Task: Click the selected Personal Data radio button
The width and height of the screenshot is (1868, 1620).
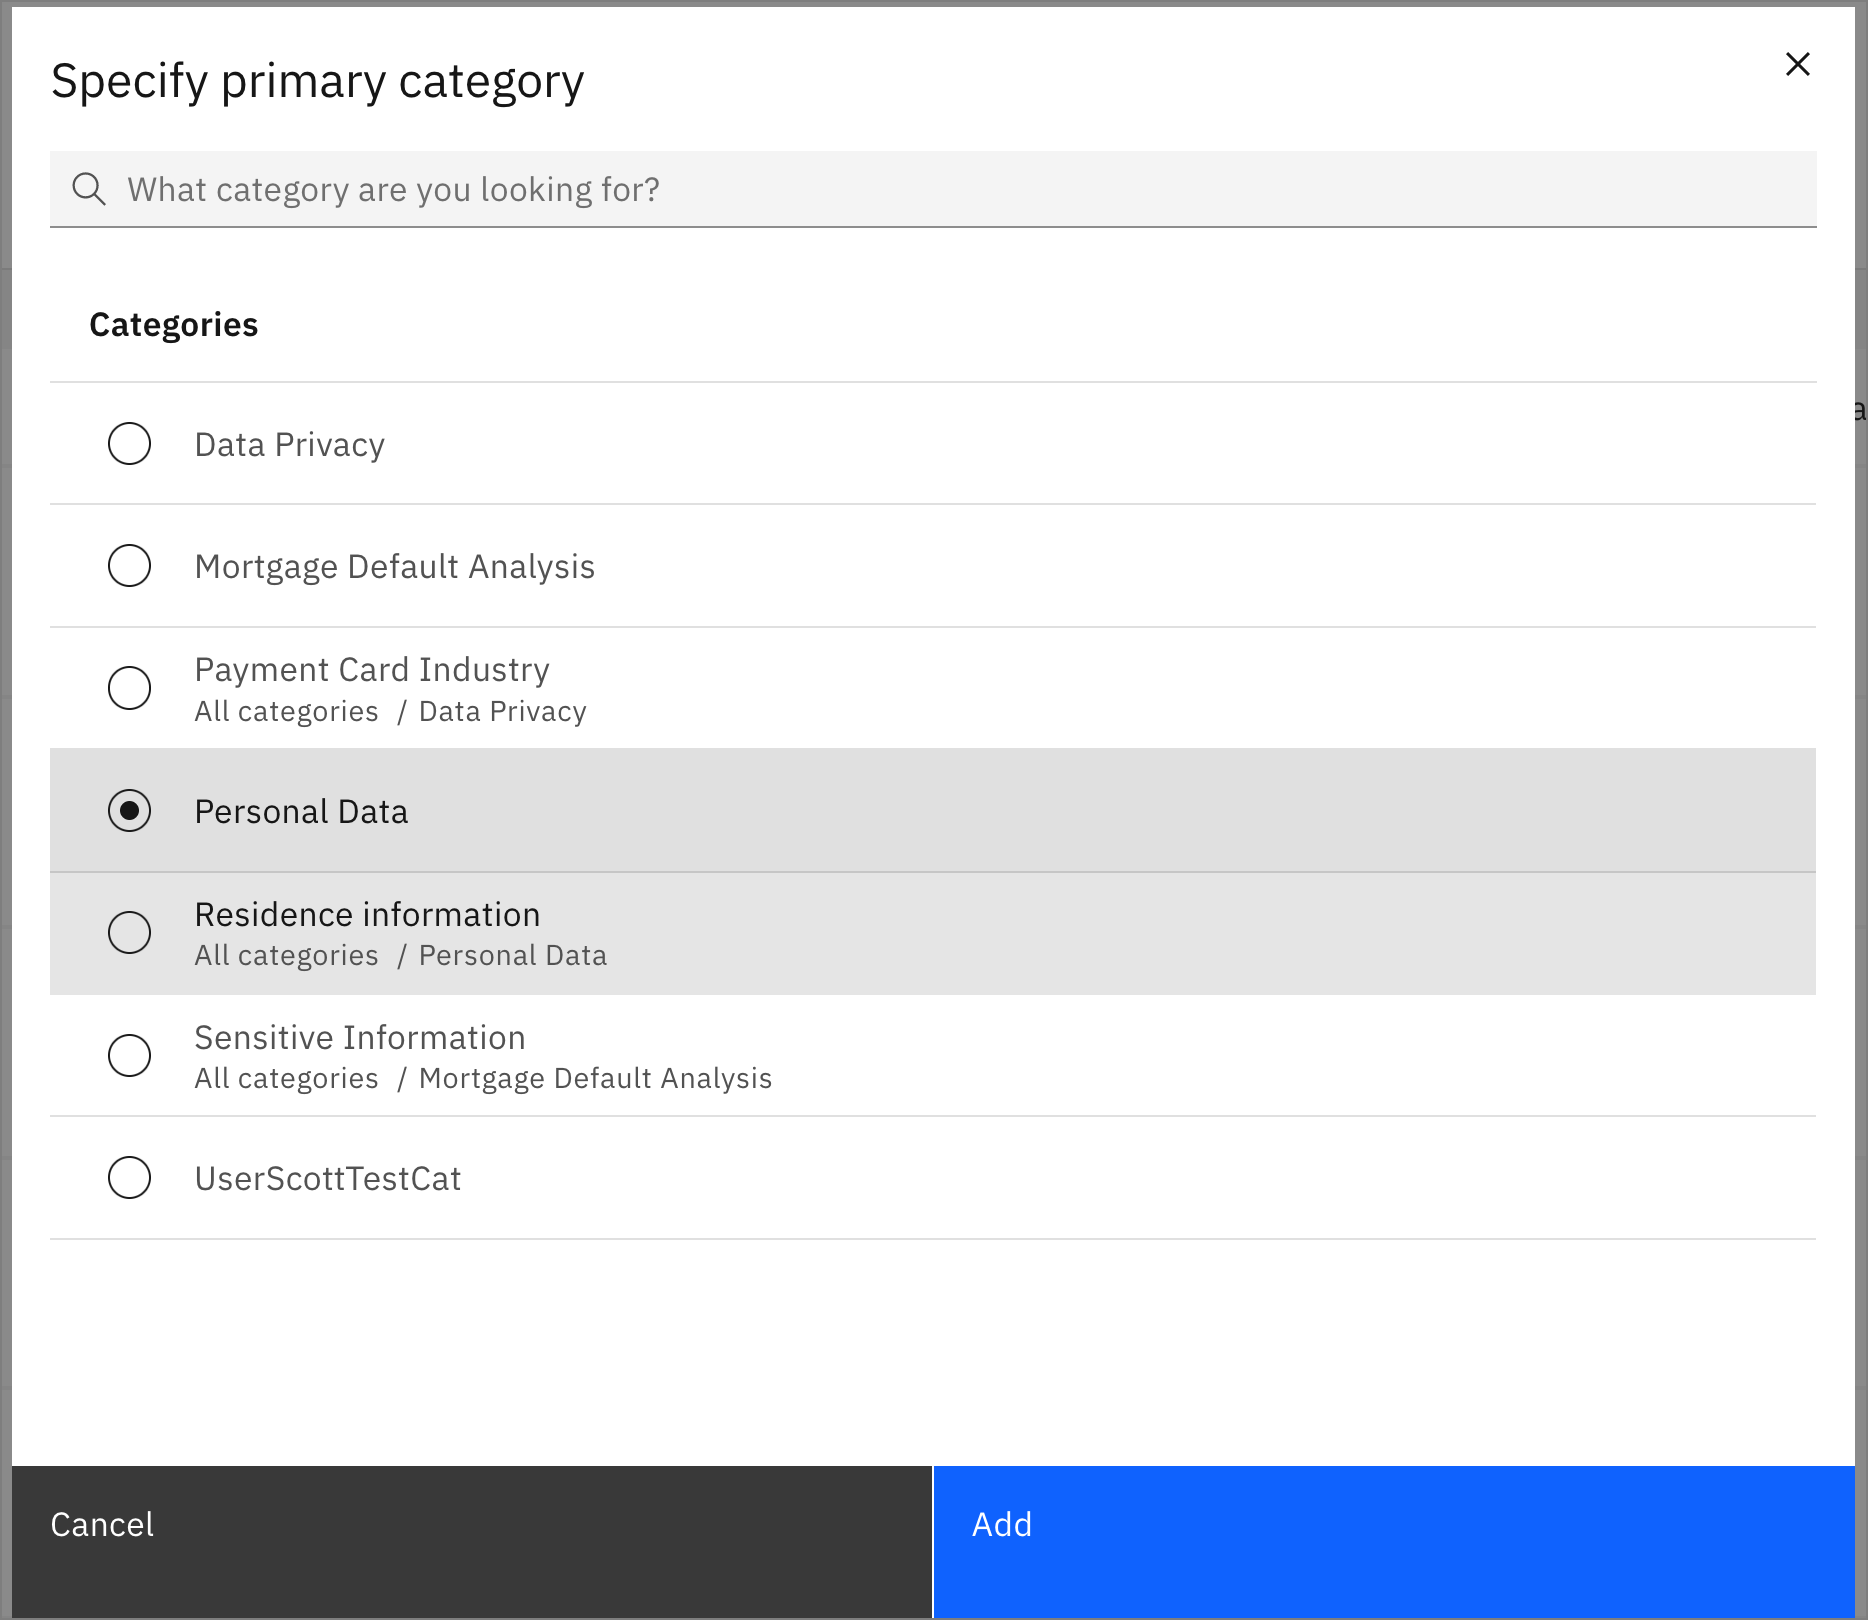Action: (x=130, y=811)
